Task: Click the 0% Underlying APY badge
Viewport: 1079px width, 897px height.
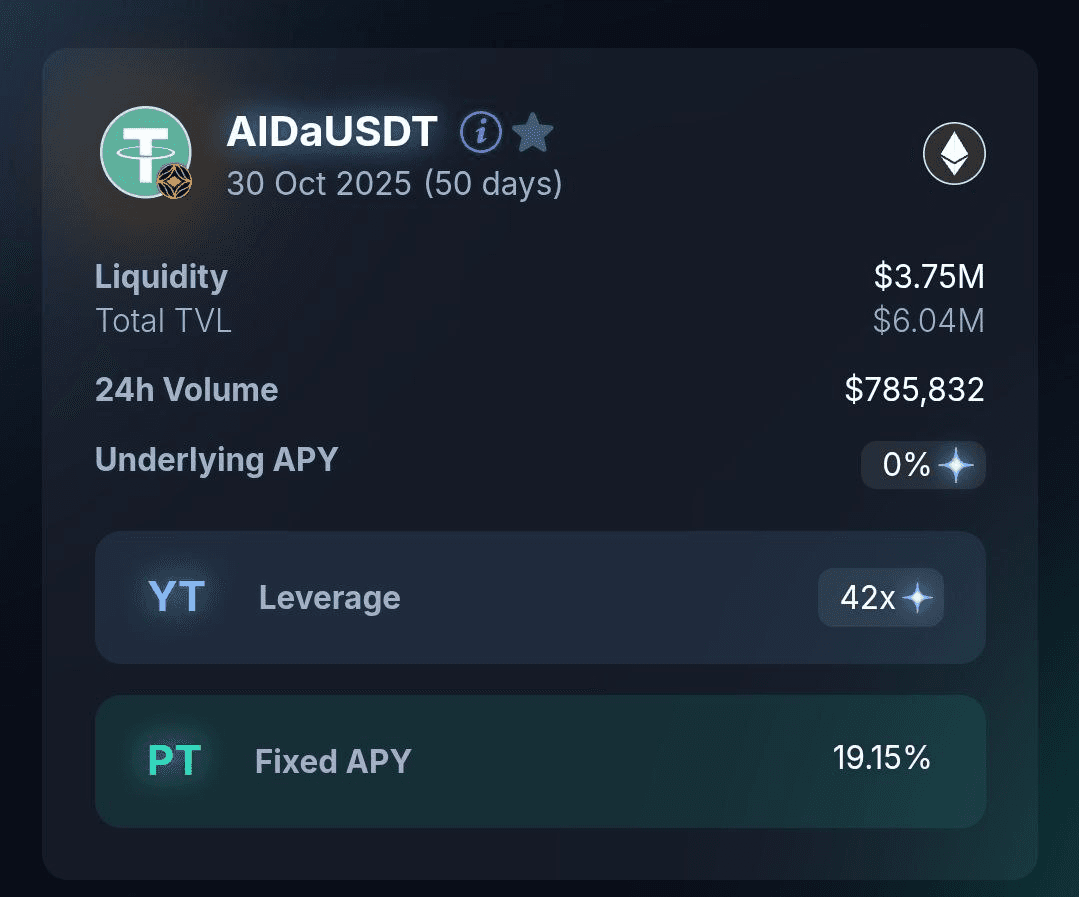Action: pyautogui.click(x=923, y=465)
